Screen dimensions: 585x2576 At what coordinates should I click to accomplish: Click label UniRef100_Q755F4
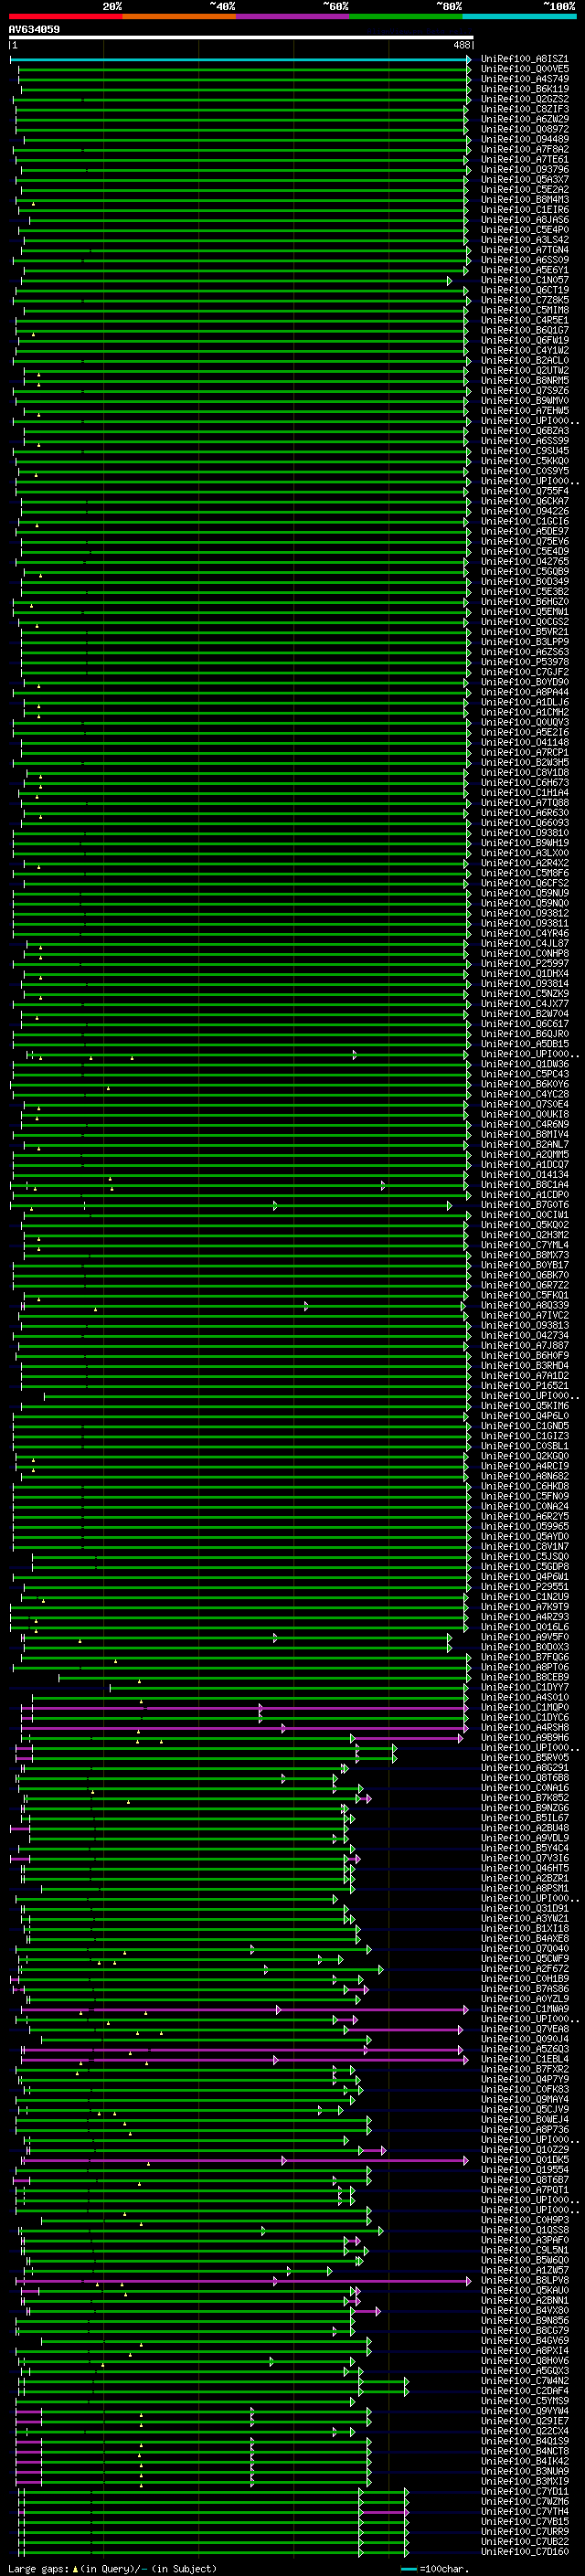(x=525, y=491)
